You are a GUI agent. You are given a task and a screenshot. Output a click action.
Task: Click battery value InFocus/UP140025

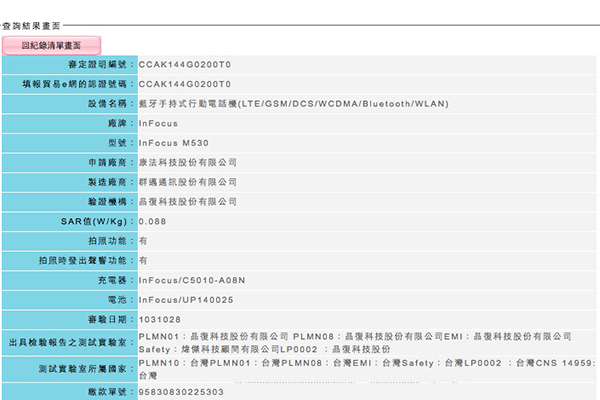point(186,300)
